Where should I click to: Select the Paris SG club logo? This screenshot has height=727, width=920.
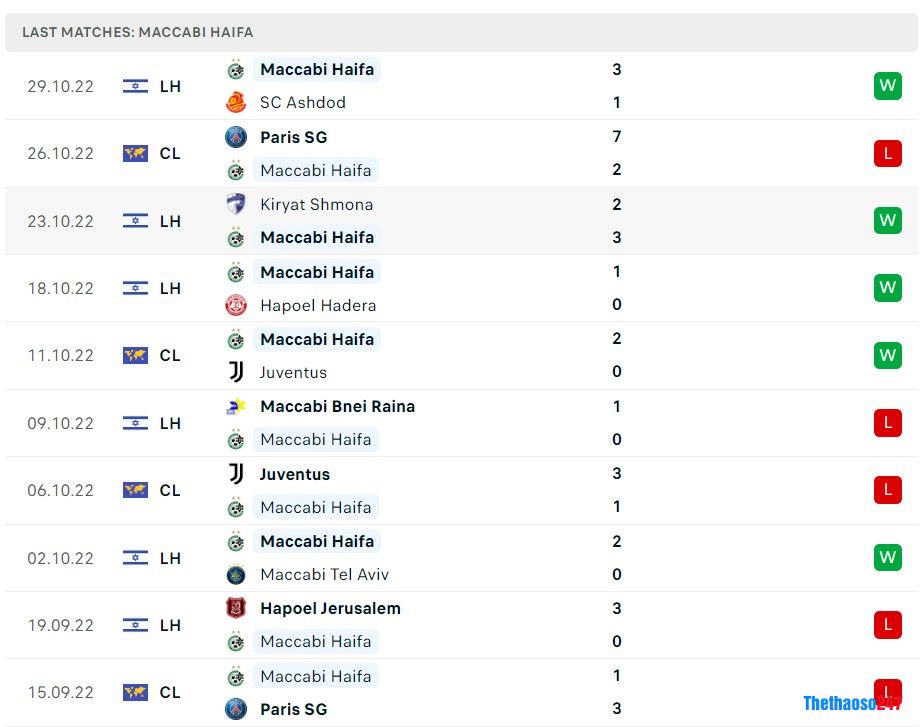tap(236, 137)
